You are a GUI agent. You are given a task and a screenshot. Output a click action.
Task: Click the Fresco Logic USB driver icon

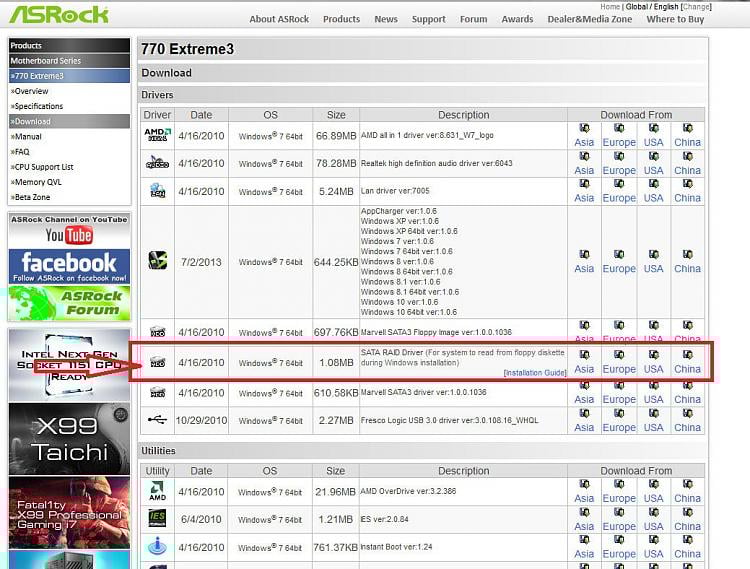[157, 420]
